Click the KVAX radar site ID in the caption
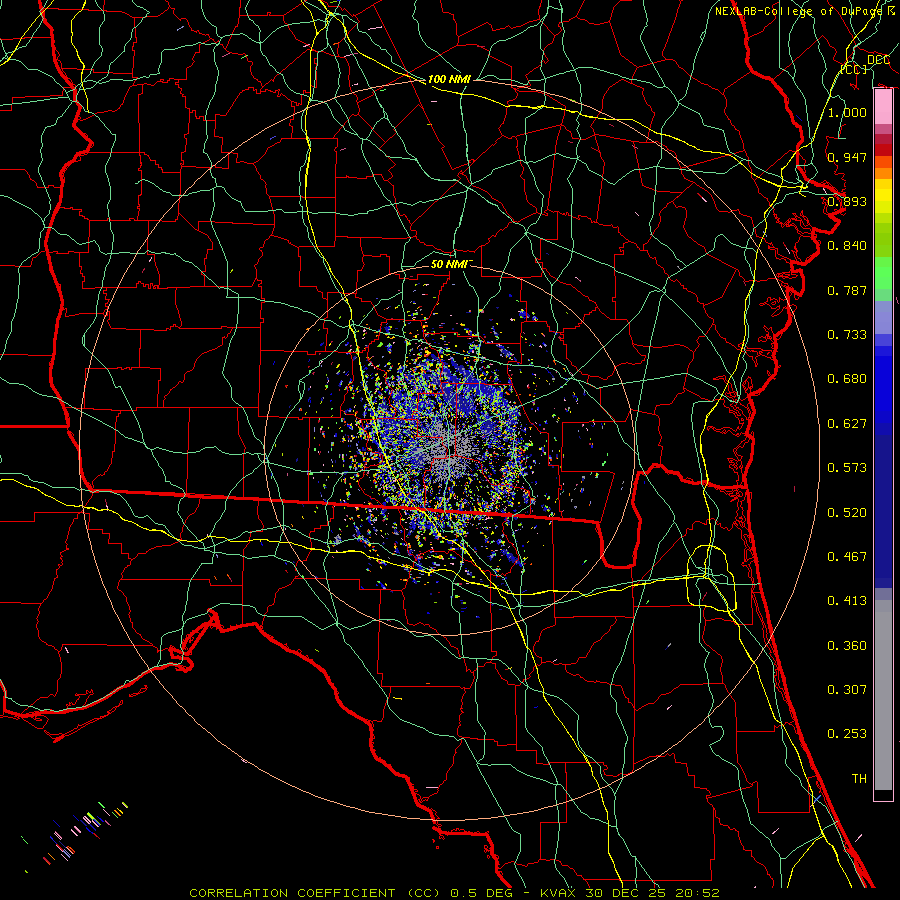Screen dimensions: 900x900 pyautogui.click(x=558, y=893)
